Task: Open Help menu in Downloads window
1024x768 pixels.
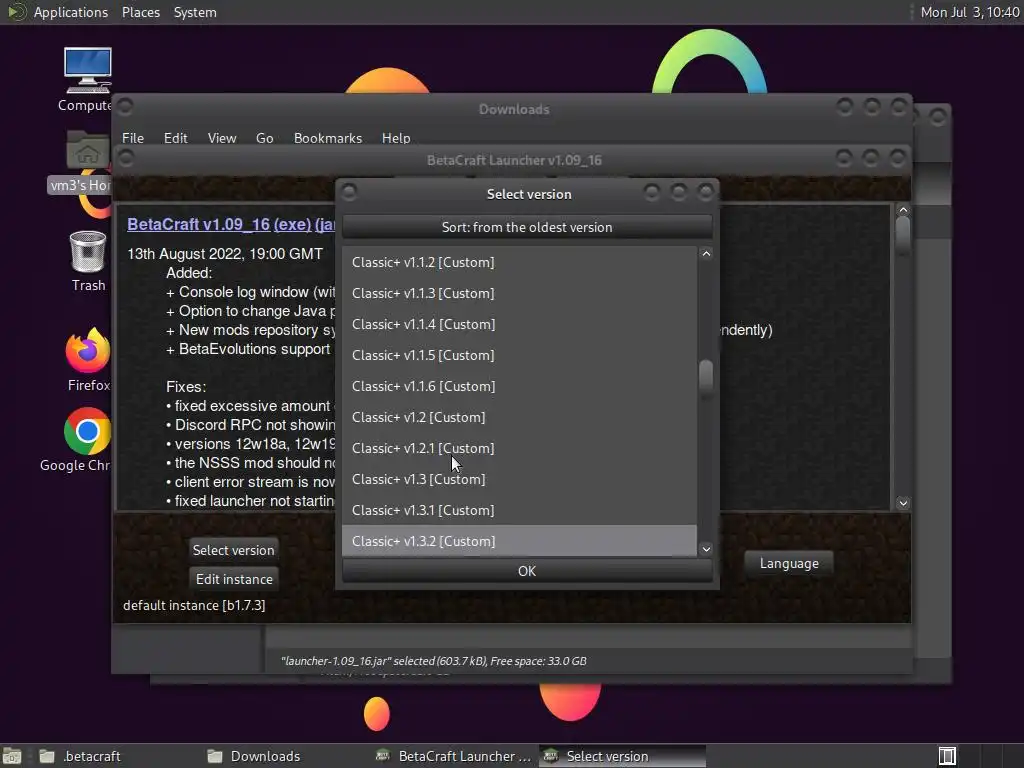Action: (396, 138)
